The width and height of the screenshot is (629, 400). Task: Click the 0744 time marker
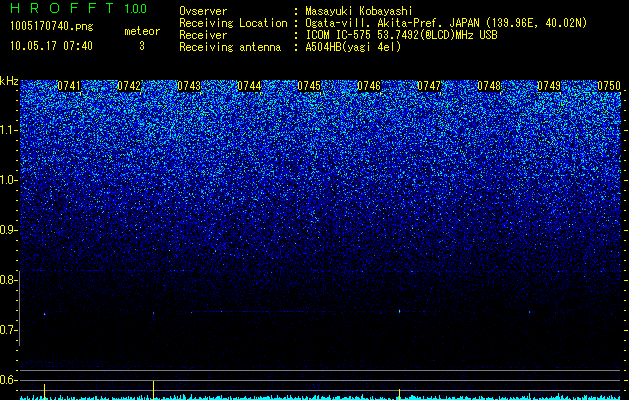[249, 86]
